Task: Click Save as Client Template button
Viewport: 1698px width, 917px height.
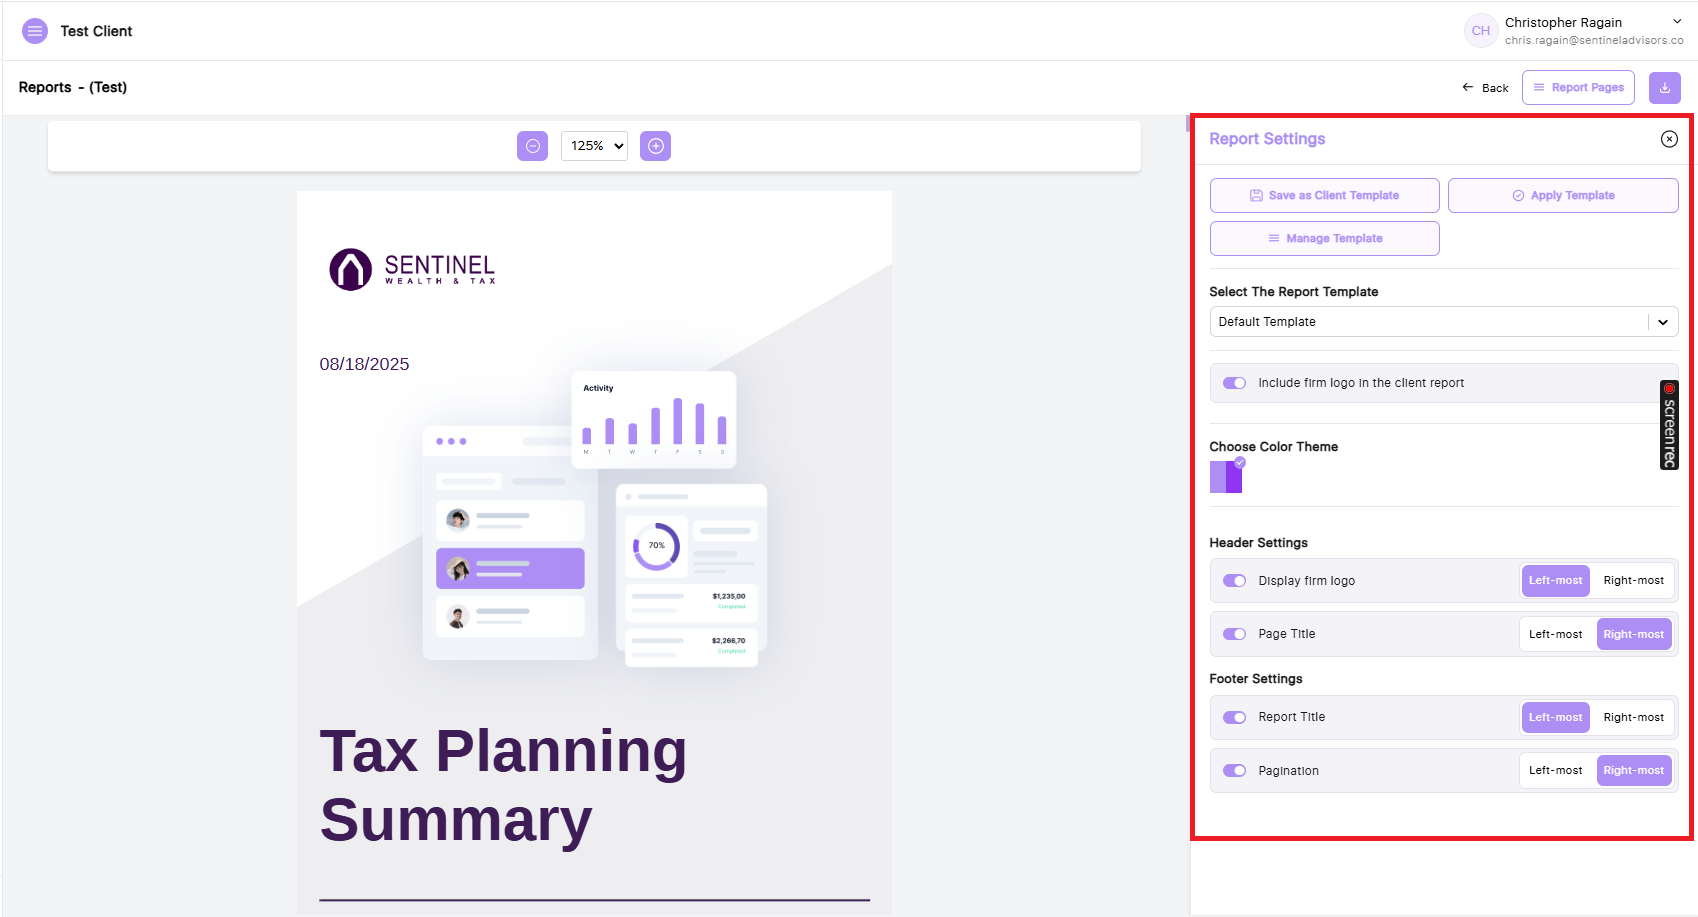Action: (1324, 196)
